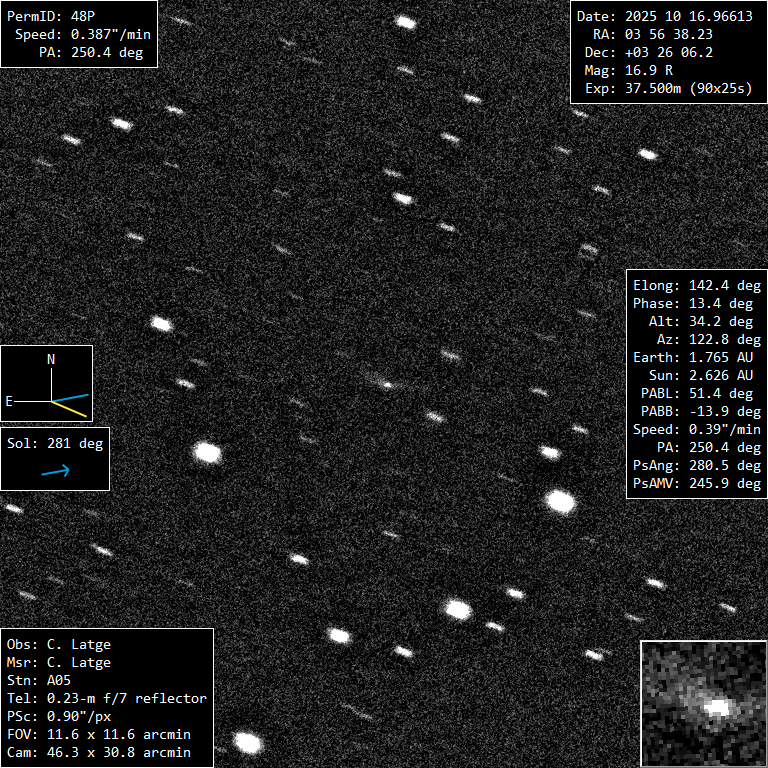Click the FOV 11.6 x 11.6 arcmin line
This screenshot has width=768, height=768.
click(x=98, y=734)
